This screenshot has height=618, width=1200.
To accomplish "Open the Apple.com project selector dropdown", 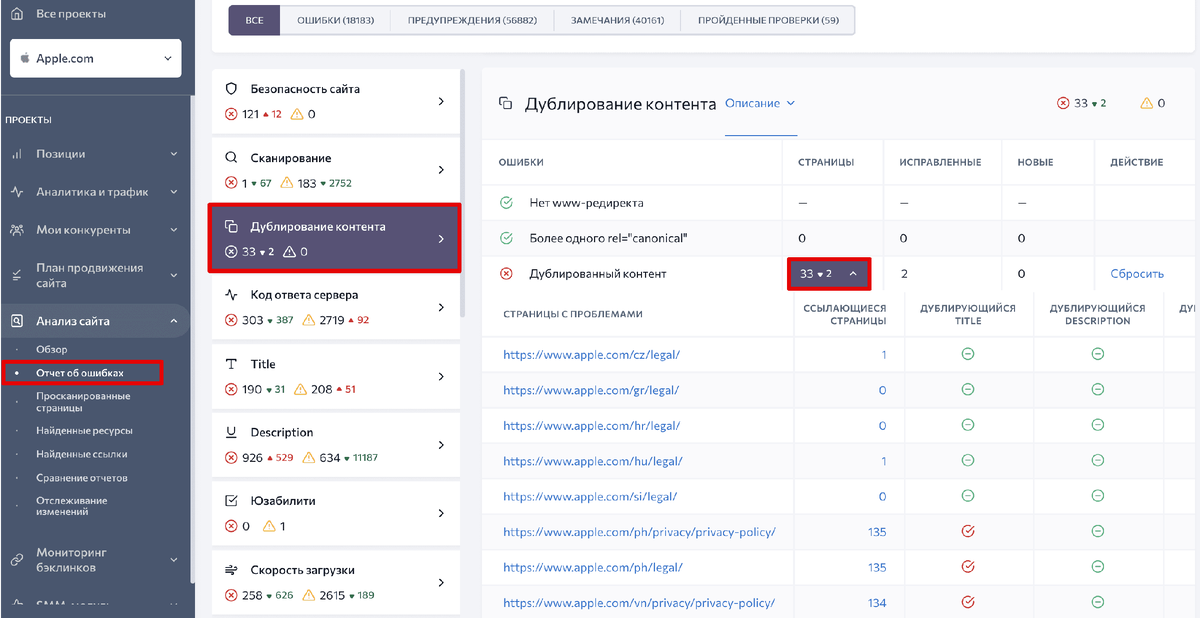I will point(96,59).
